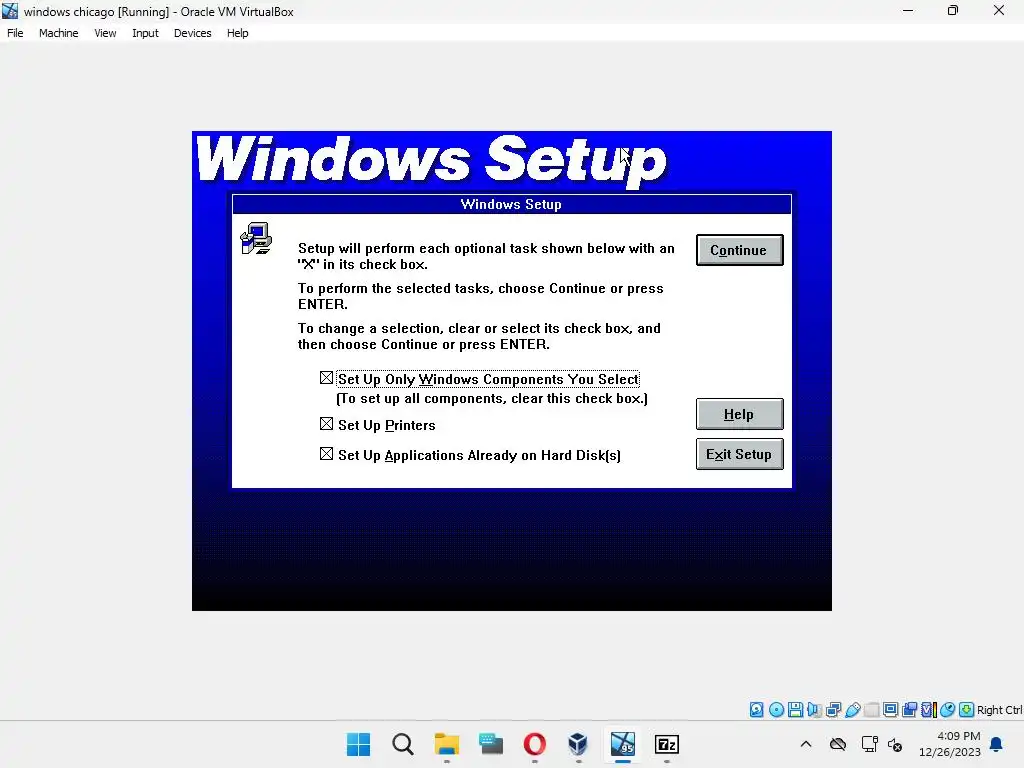The height and width of the screenshot is (768, 1024).
Task: Click the greyed-out shared folders indicator icon
Action: 871,710
